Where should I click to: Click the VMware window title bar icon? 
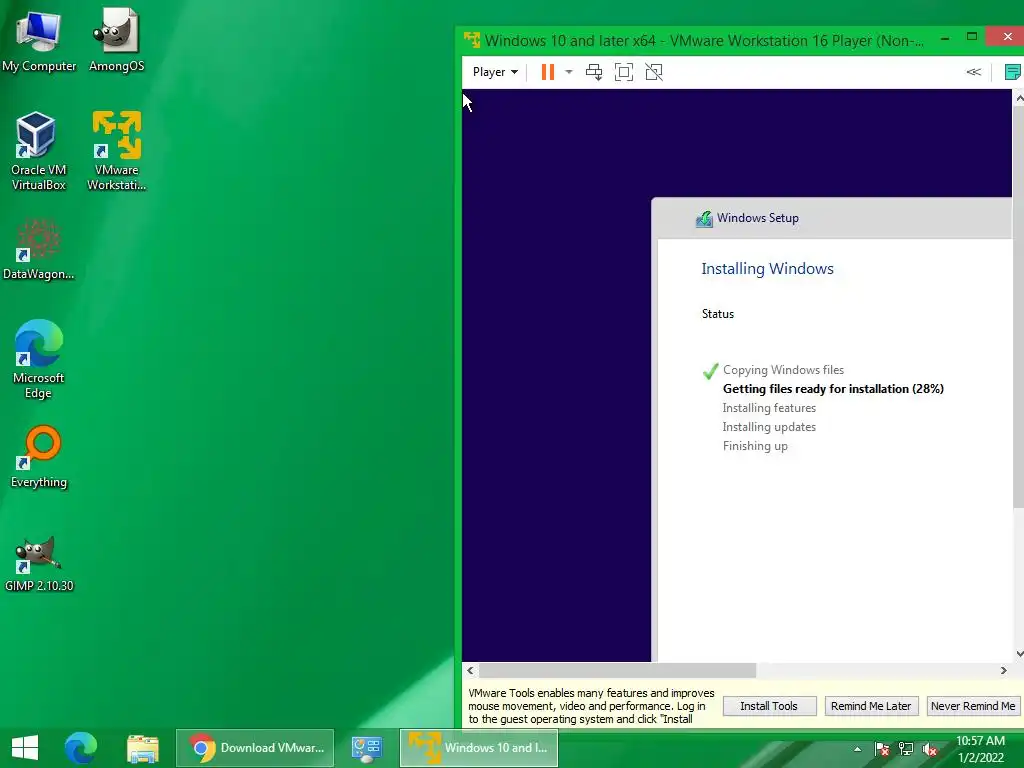point(472,40)
